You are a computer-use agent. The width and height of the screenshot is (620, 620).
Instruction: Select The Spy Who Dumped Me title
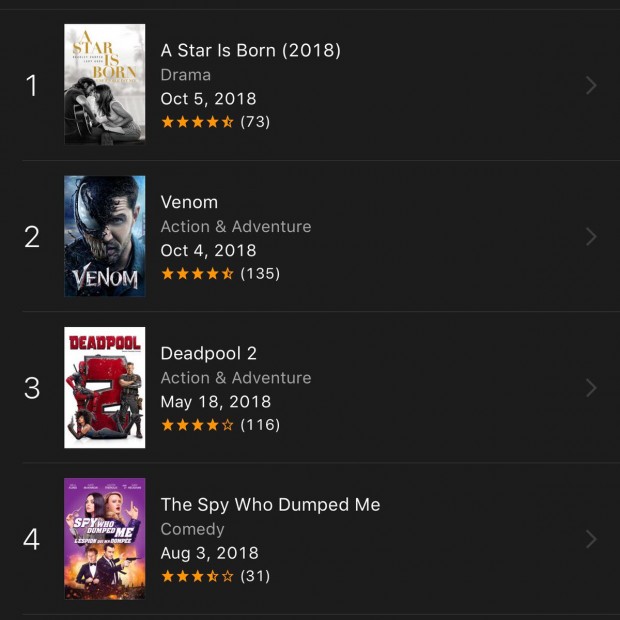[x=270, y=505]
